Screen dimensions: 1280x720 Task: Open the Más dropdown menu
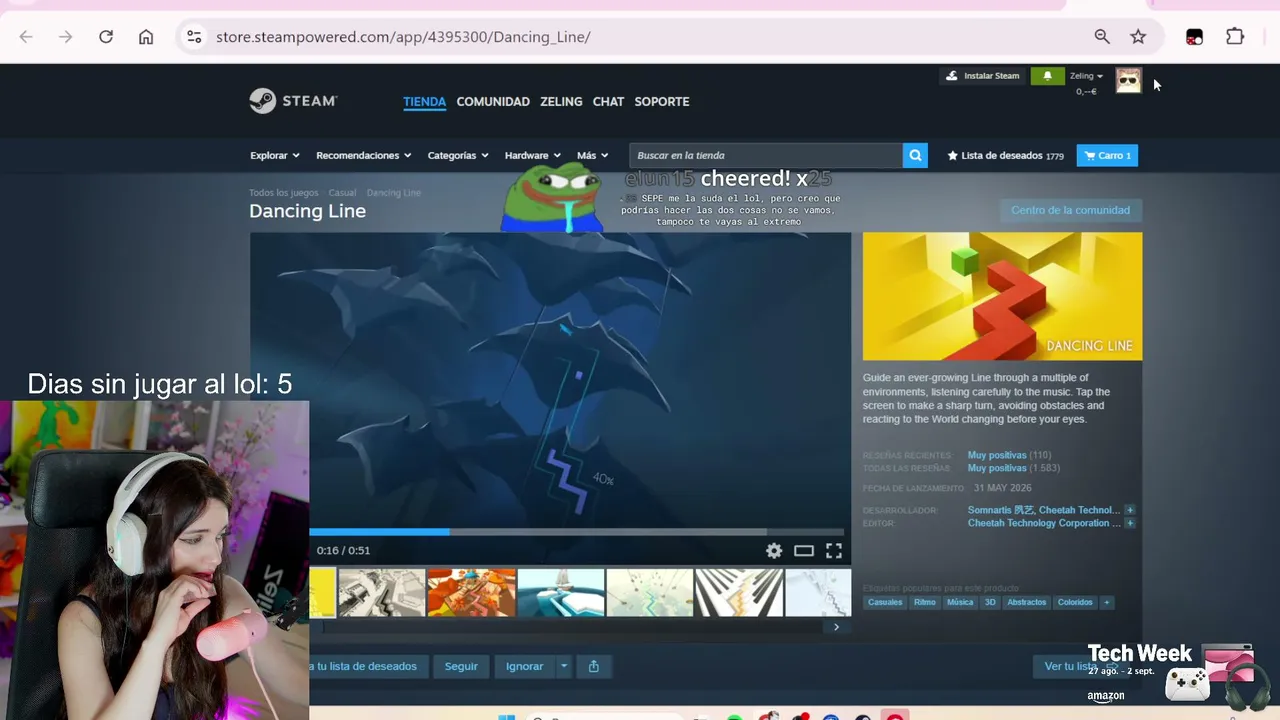(592, 155)
